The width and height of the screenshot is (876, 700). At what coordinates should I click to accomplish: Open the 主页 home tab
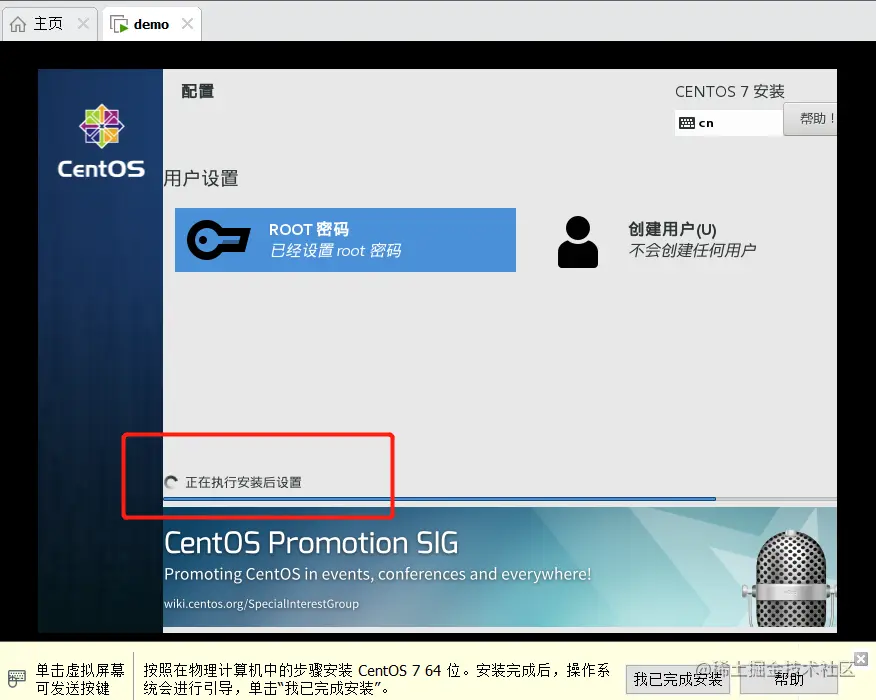click(49, 24)
